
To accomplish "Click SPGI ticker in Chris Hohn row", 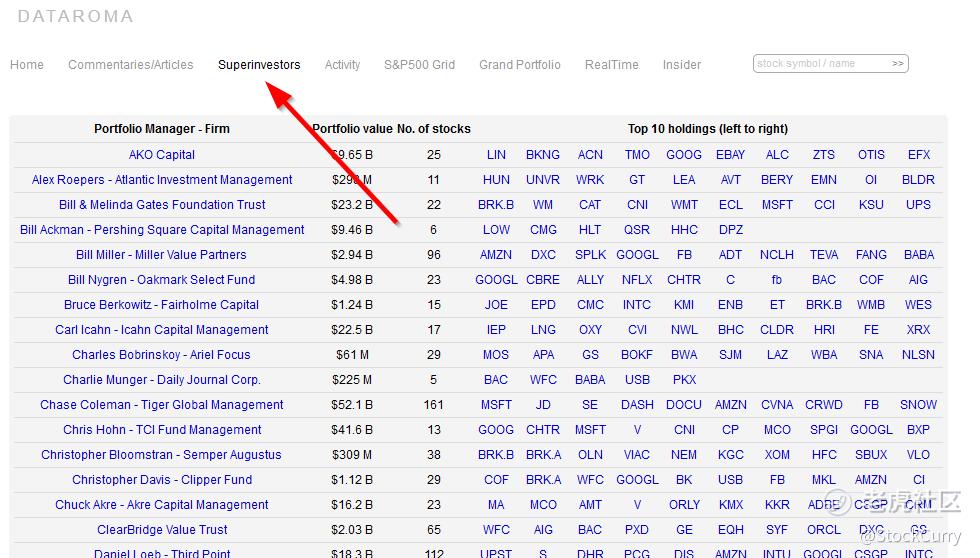I will click(x=824, y=430).
